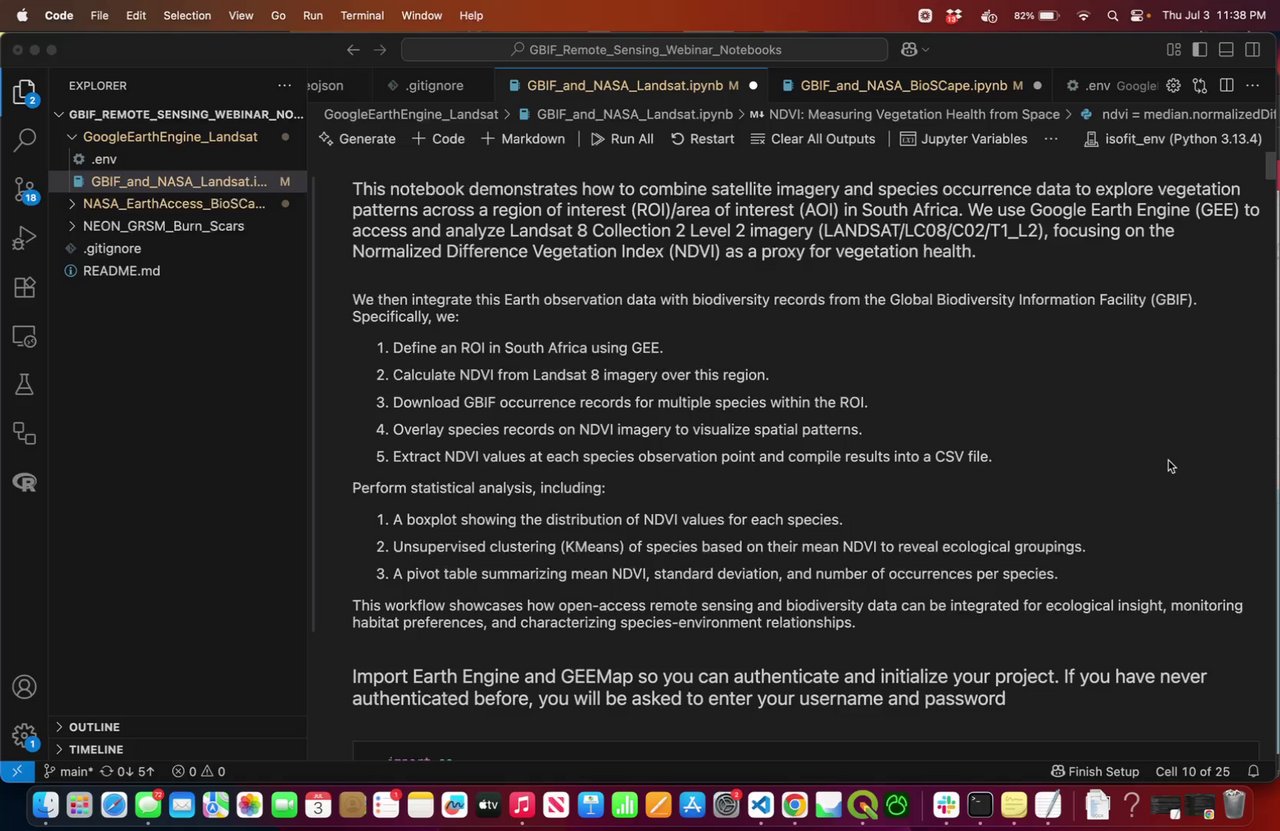Viewport: 1280px width, 831px height.
Task: Open .gitignore in the explorer tree
Action: click(x=179, y=248)
